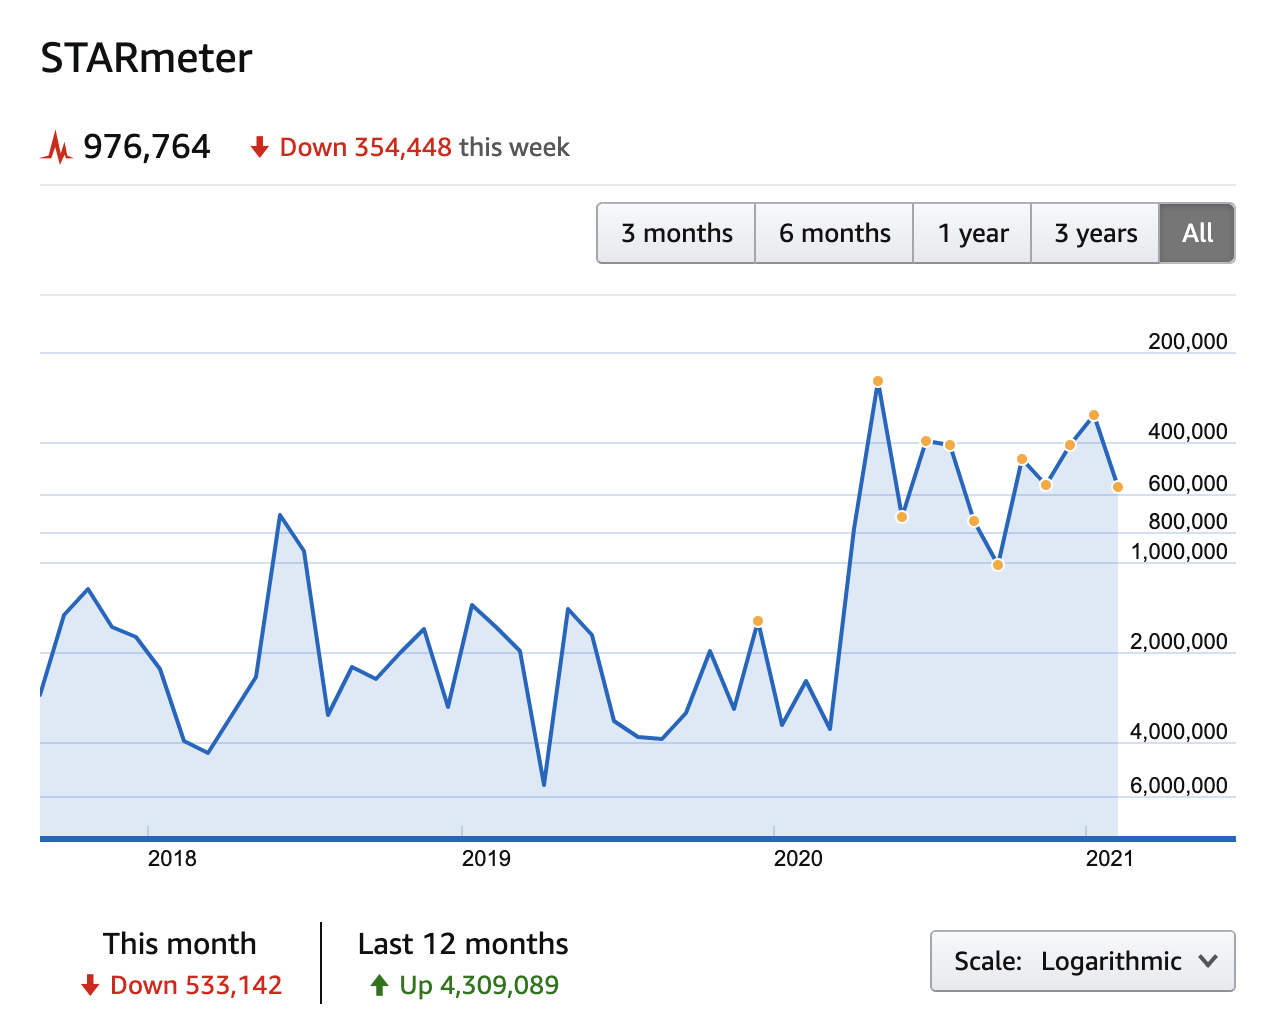
Task: Switch chart to 3 years range
Action: click(1095, 233)
